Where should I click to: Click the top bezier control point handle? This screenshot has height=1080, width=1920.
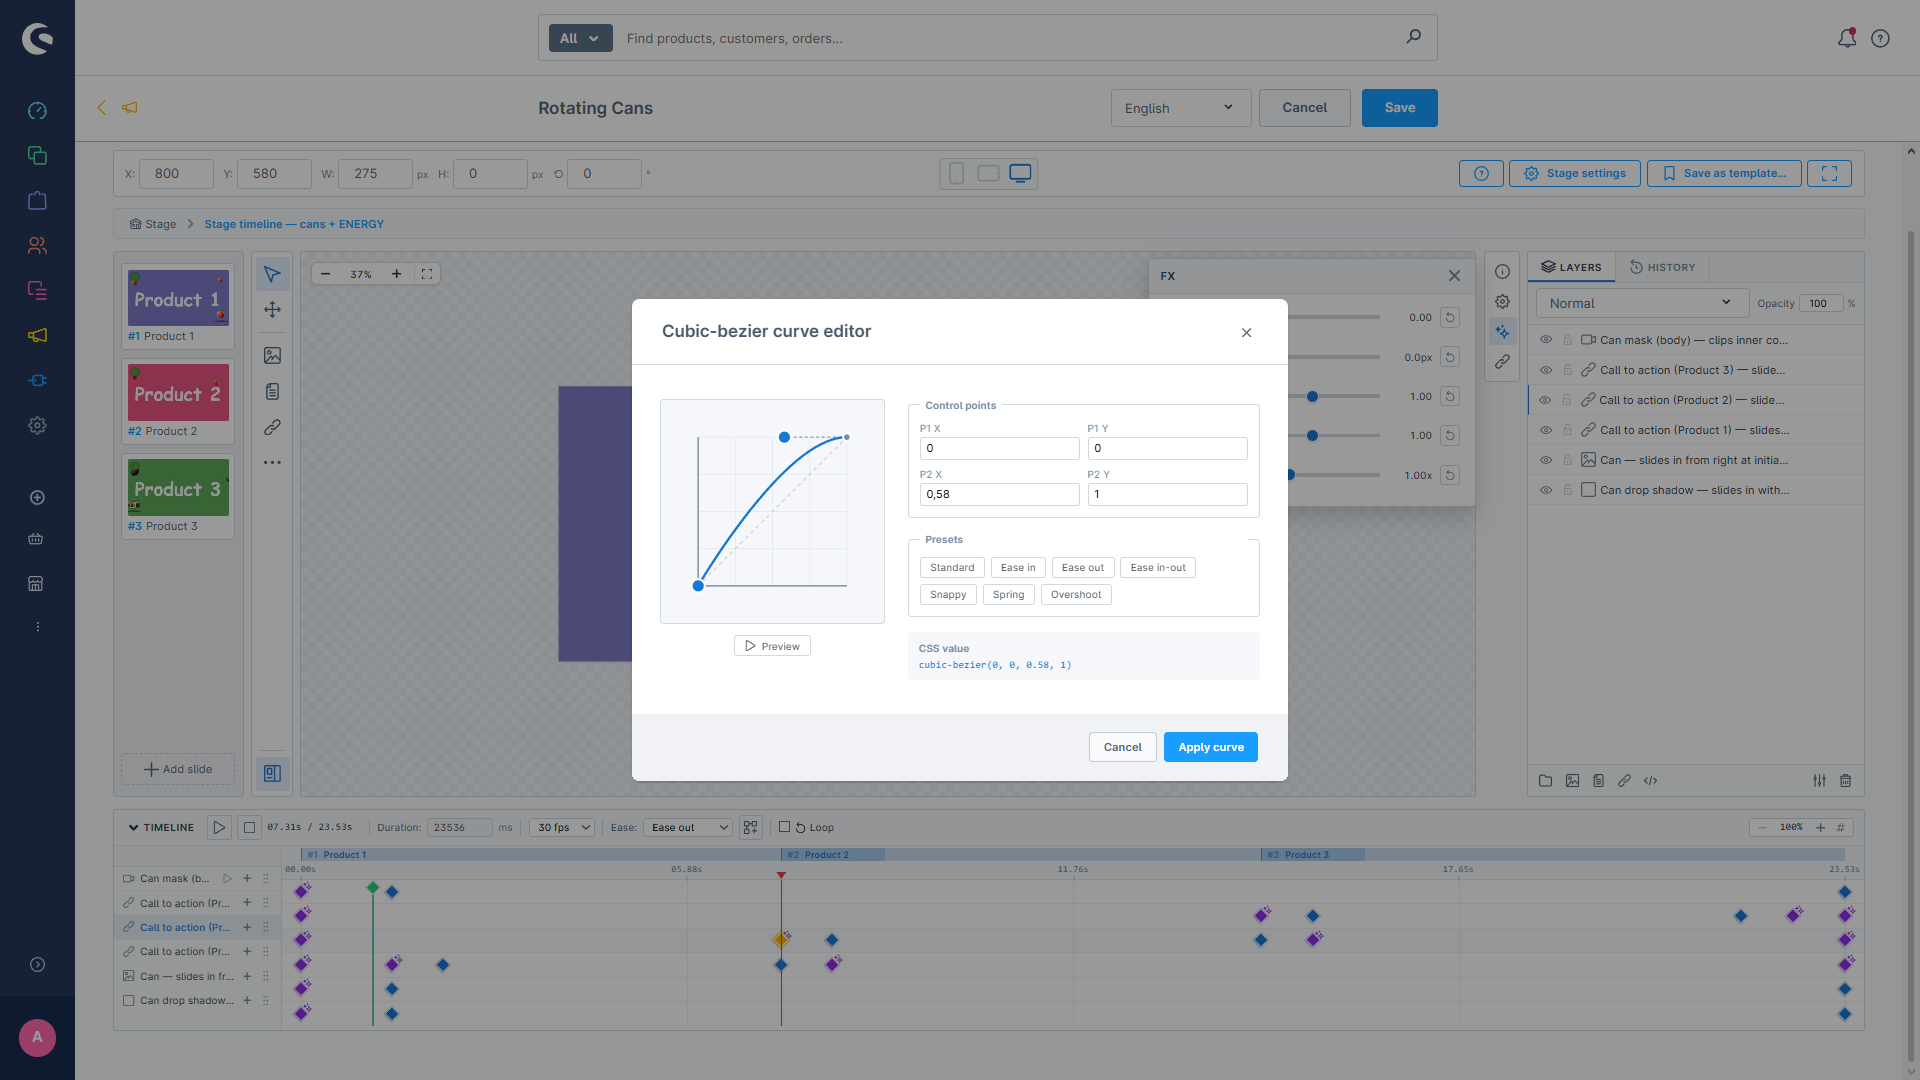(x=784, y=437)
